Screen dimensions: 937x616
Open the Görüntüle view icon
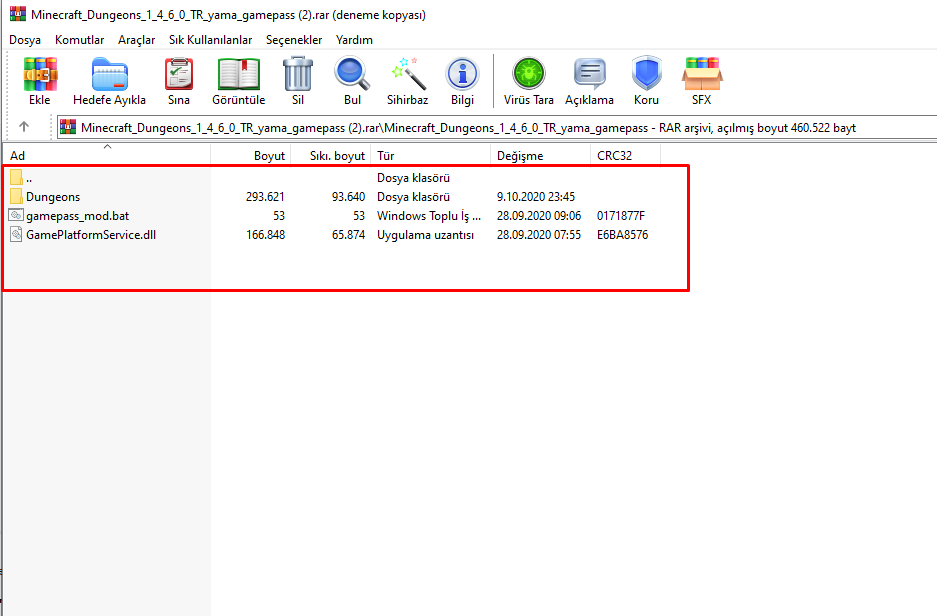pyautogui.click(x=238, y=74)
